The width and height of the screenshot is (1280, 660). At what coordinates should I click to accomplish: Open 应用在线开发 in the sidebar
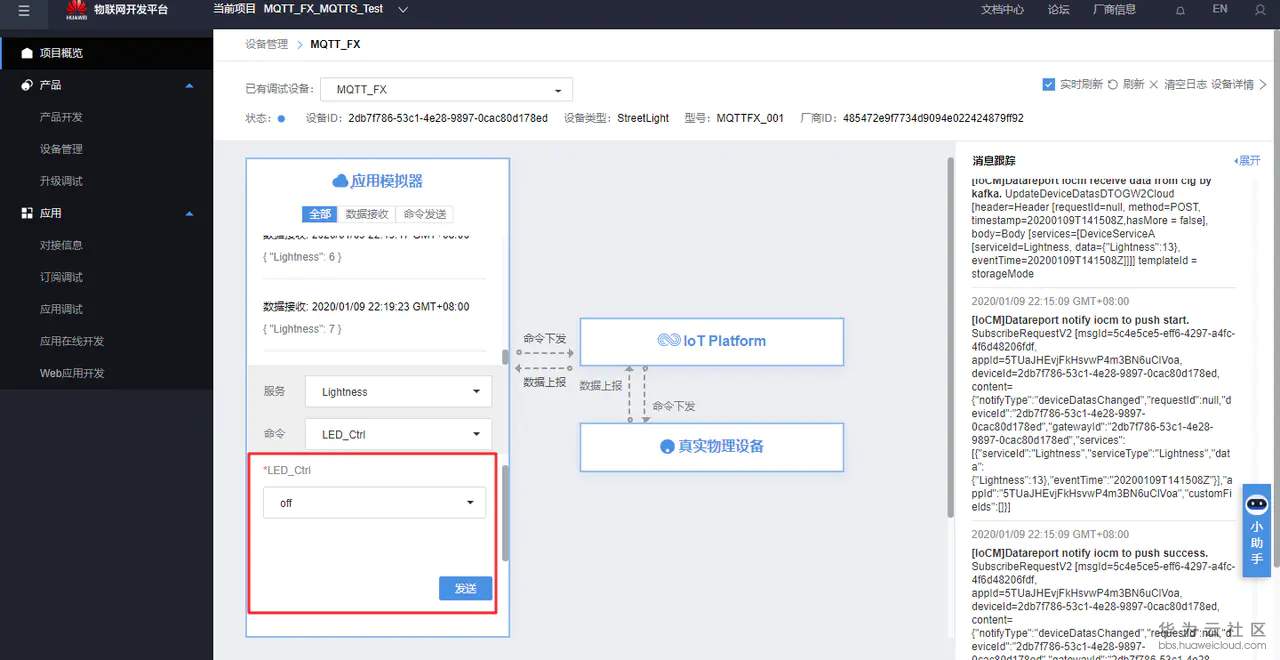(x=72, y=341)
